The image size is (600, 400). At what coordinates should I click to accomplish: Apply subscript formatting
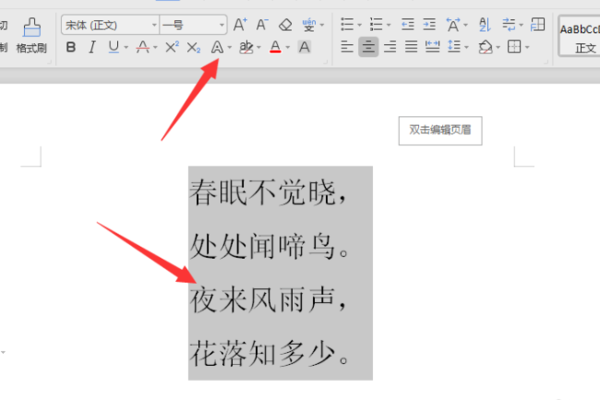[194, 47]
